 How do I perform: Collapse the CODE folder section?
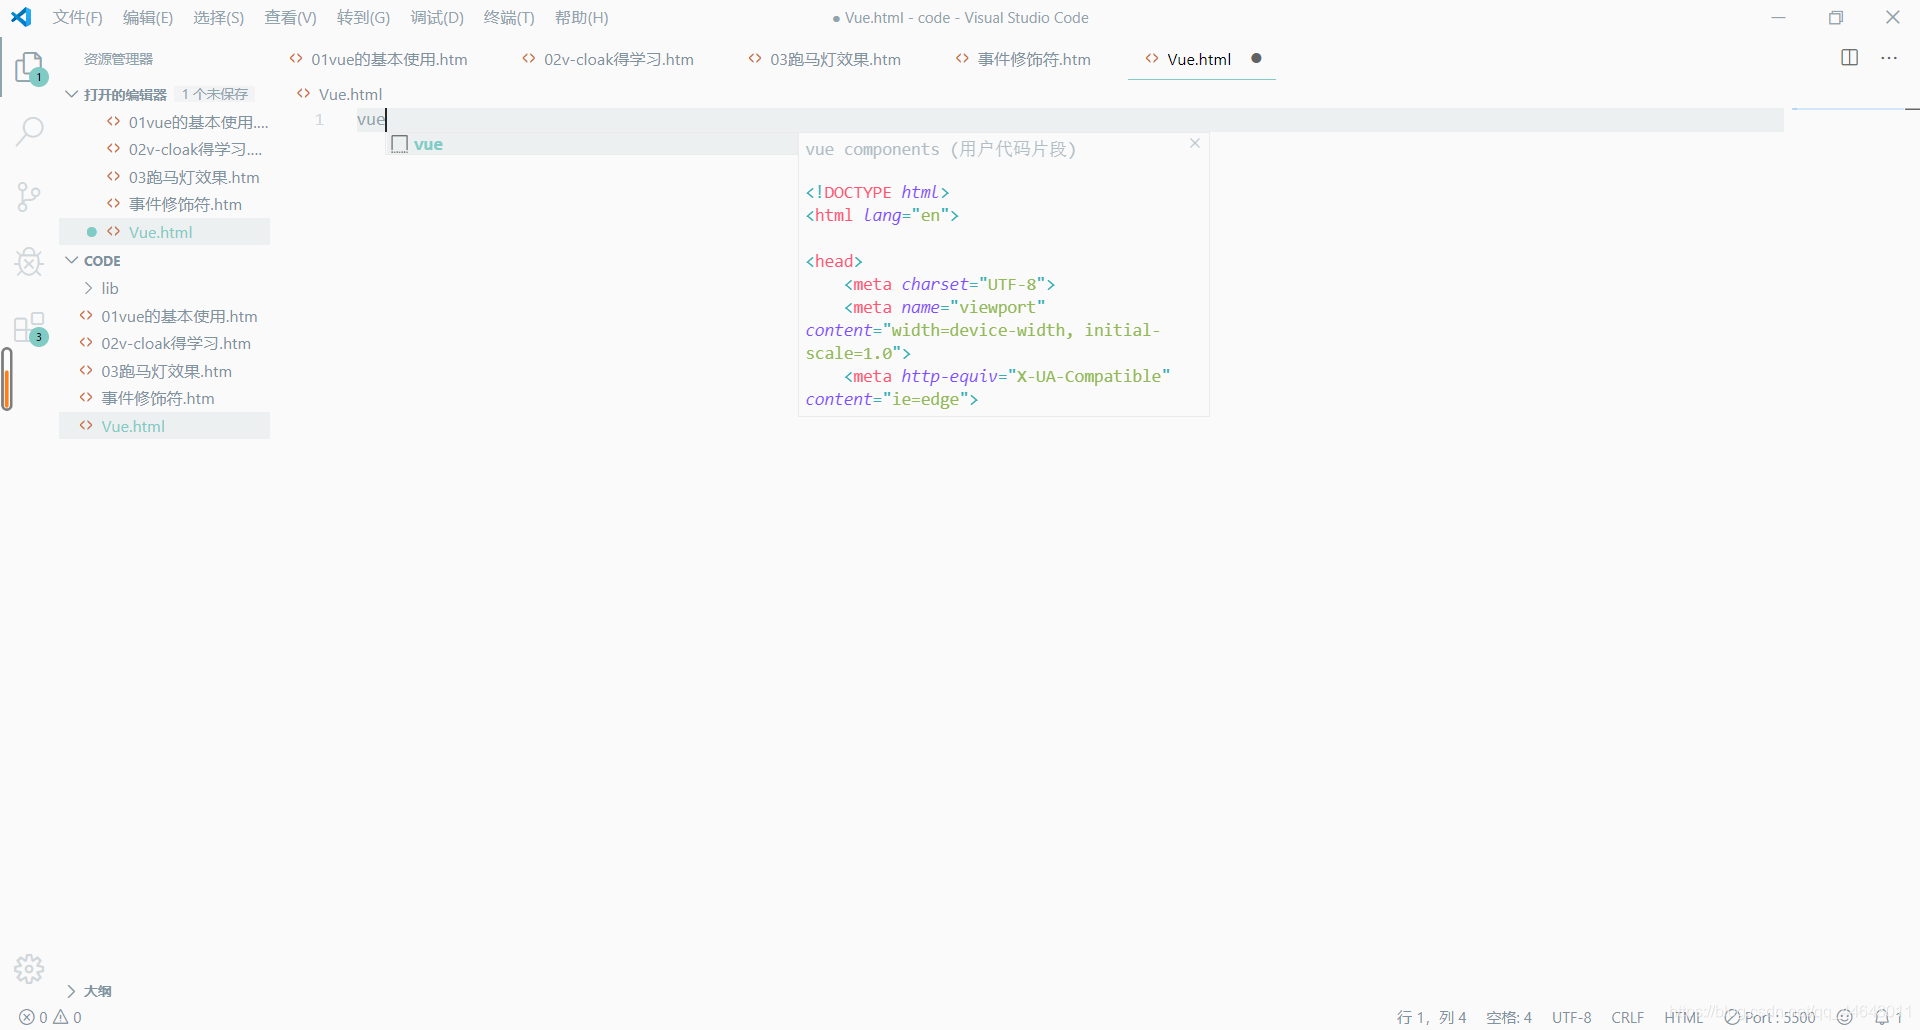coord(71,260)
